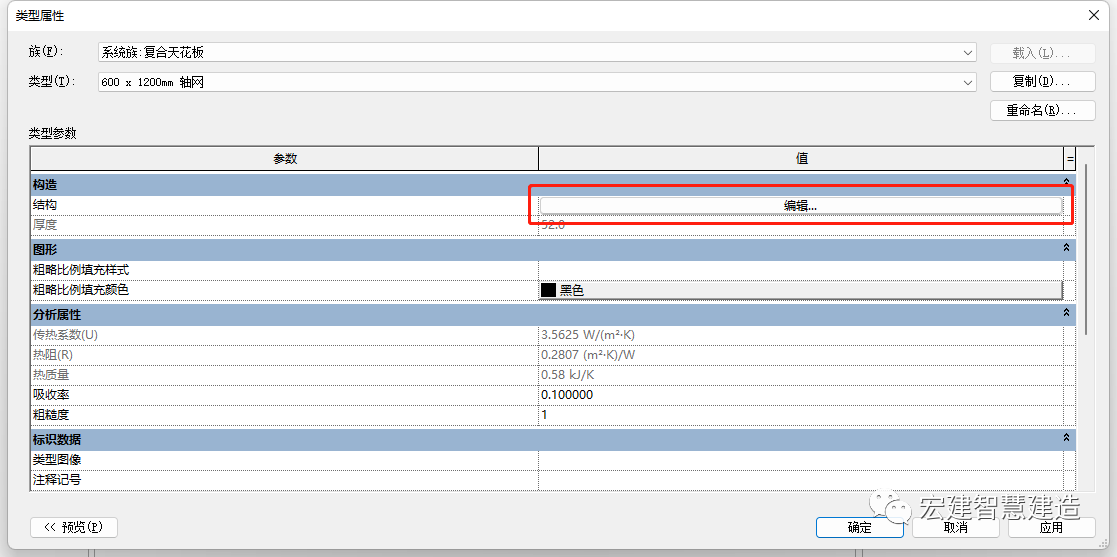Edit the 粗糙度 value 1
The image size is (1117, 557).
(801, 414)
